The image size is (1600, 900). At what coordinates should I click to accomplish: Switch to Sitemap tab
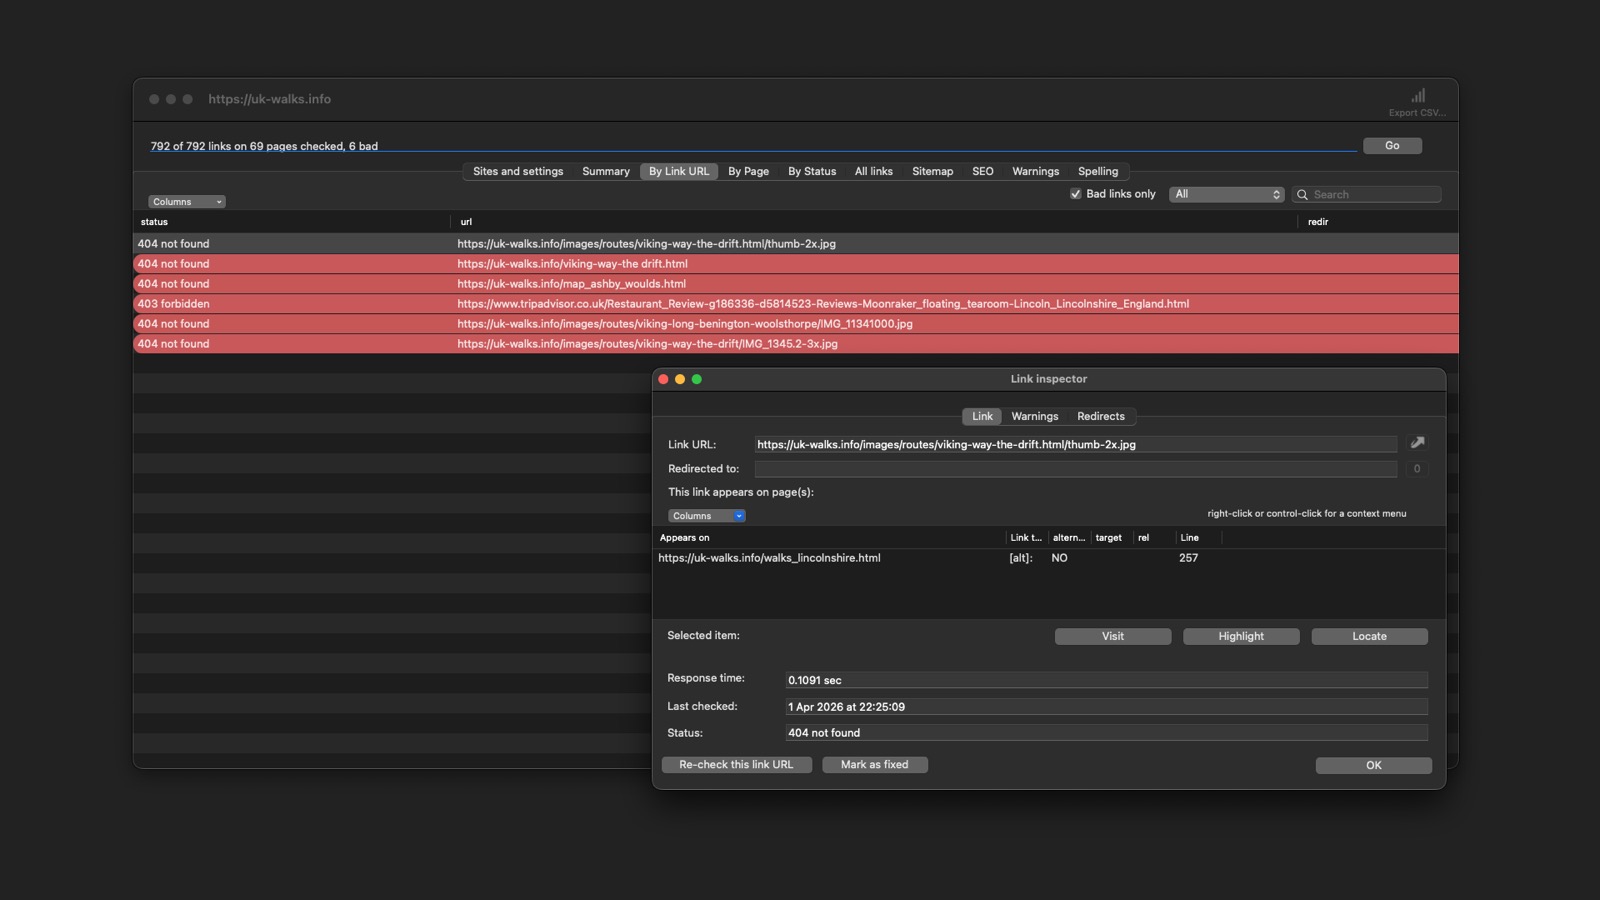point(932,171)
